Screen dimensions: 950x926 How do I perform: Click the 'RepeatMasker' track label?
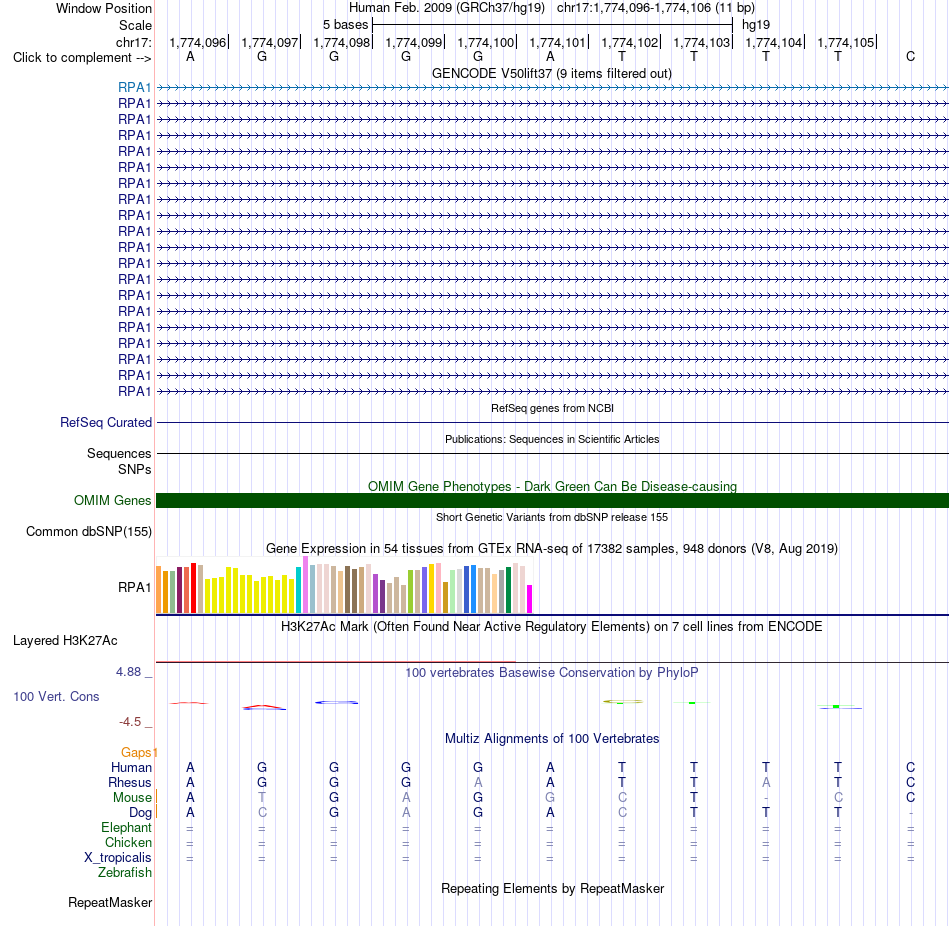click(x=110, y=902)
